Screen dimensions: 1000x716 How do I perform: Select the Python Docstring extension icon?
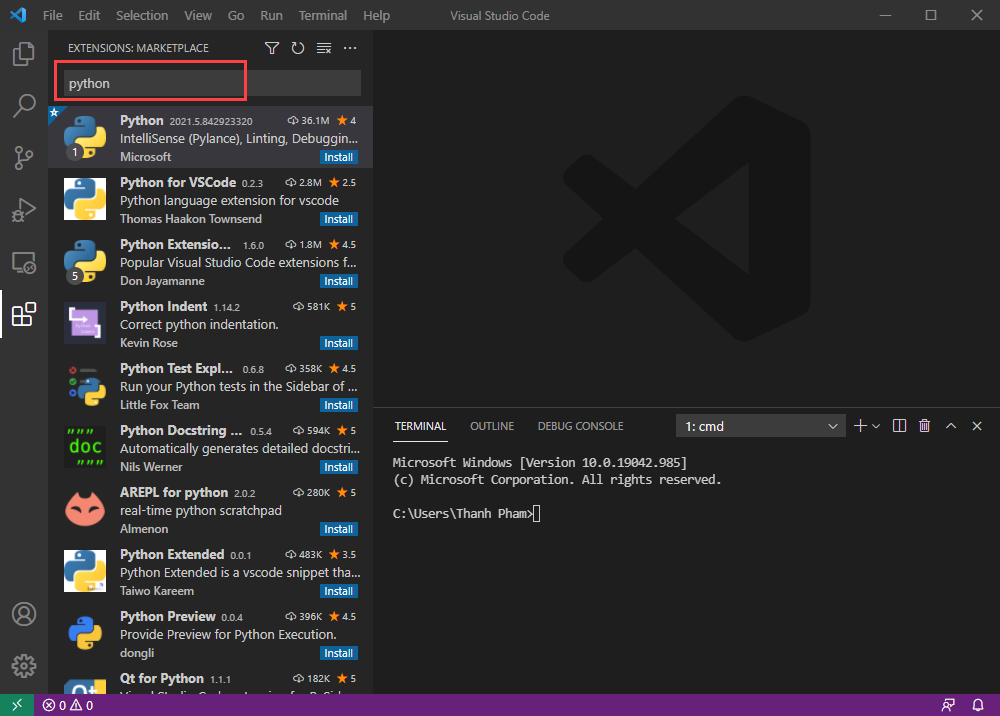point(85,448)
